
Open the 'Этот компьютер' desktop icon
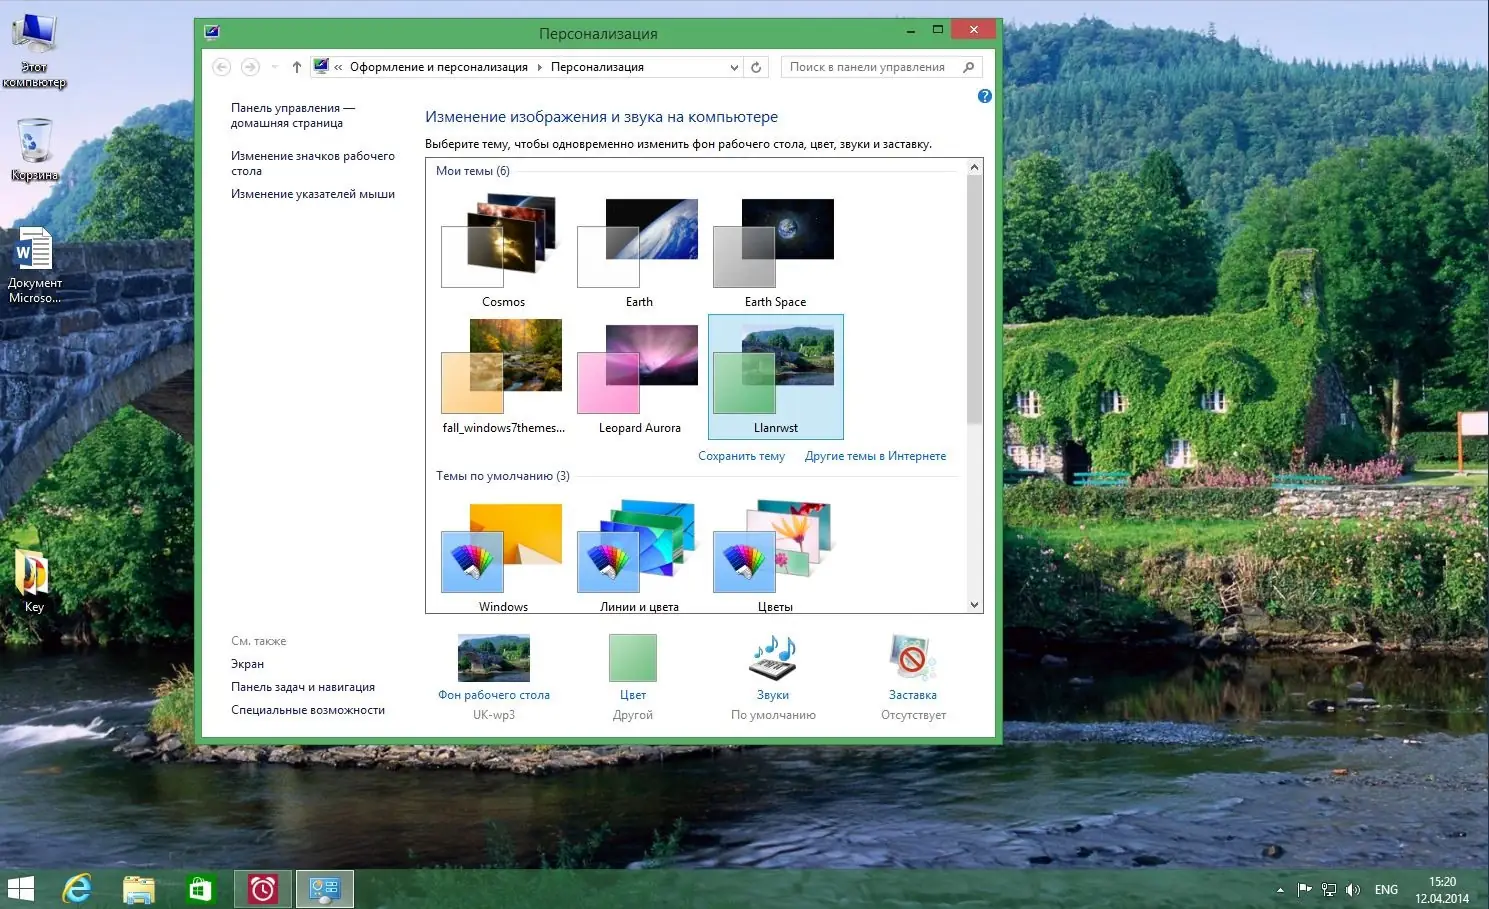(34, 51)
